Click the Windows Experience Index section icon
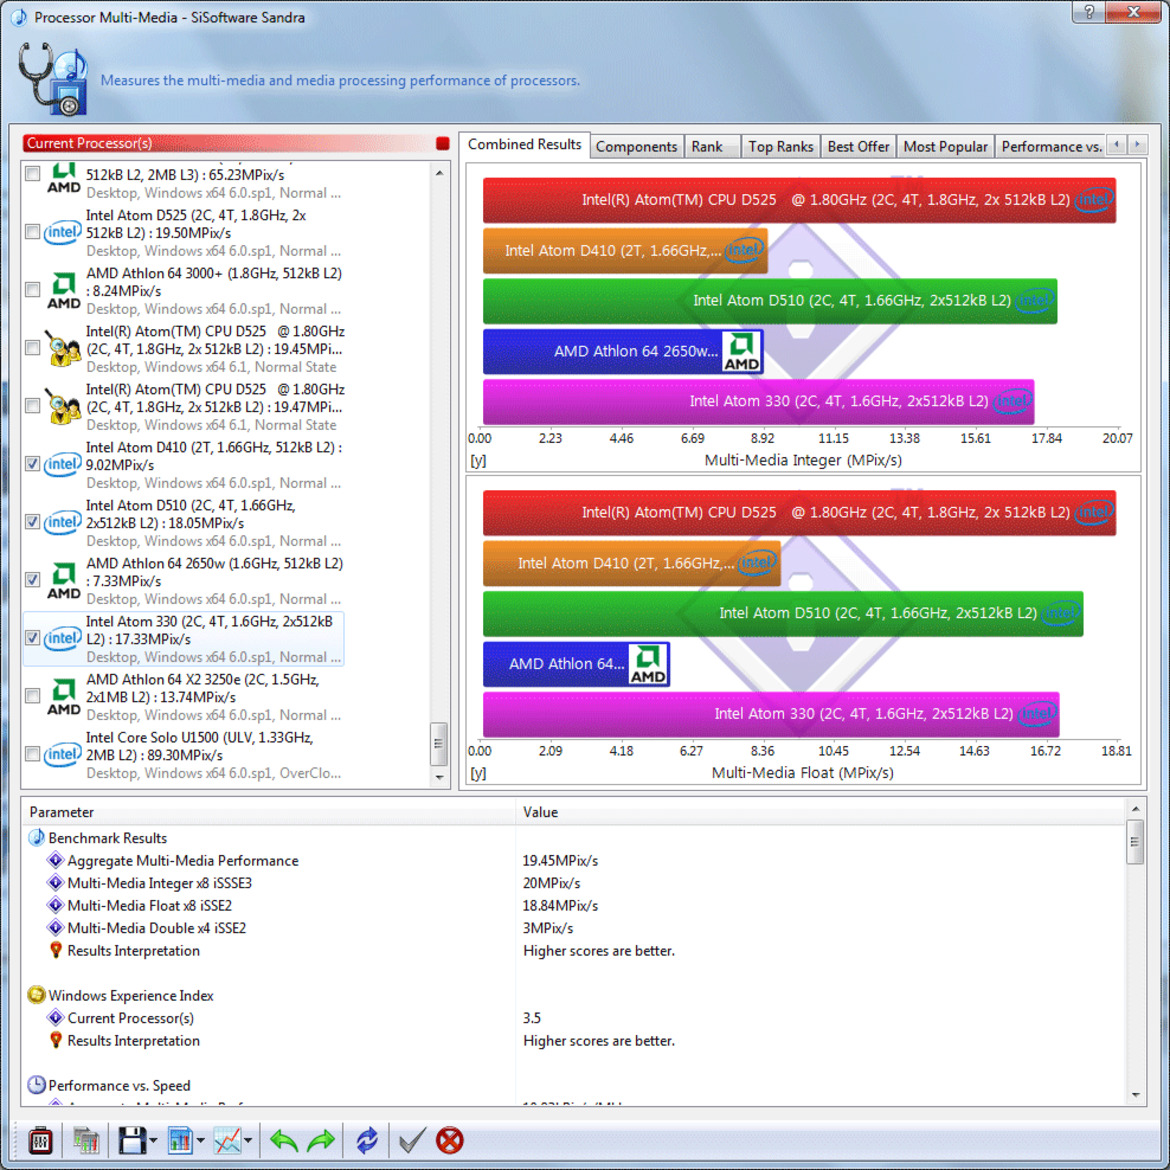Image resolution: width=1170 pixels, height=1170 pixels. 37,995
